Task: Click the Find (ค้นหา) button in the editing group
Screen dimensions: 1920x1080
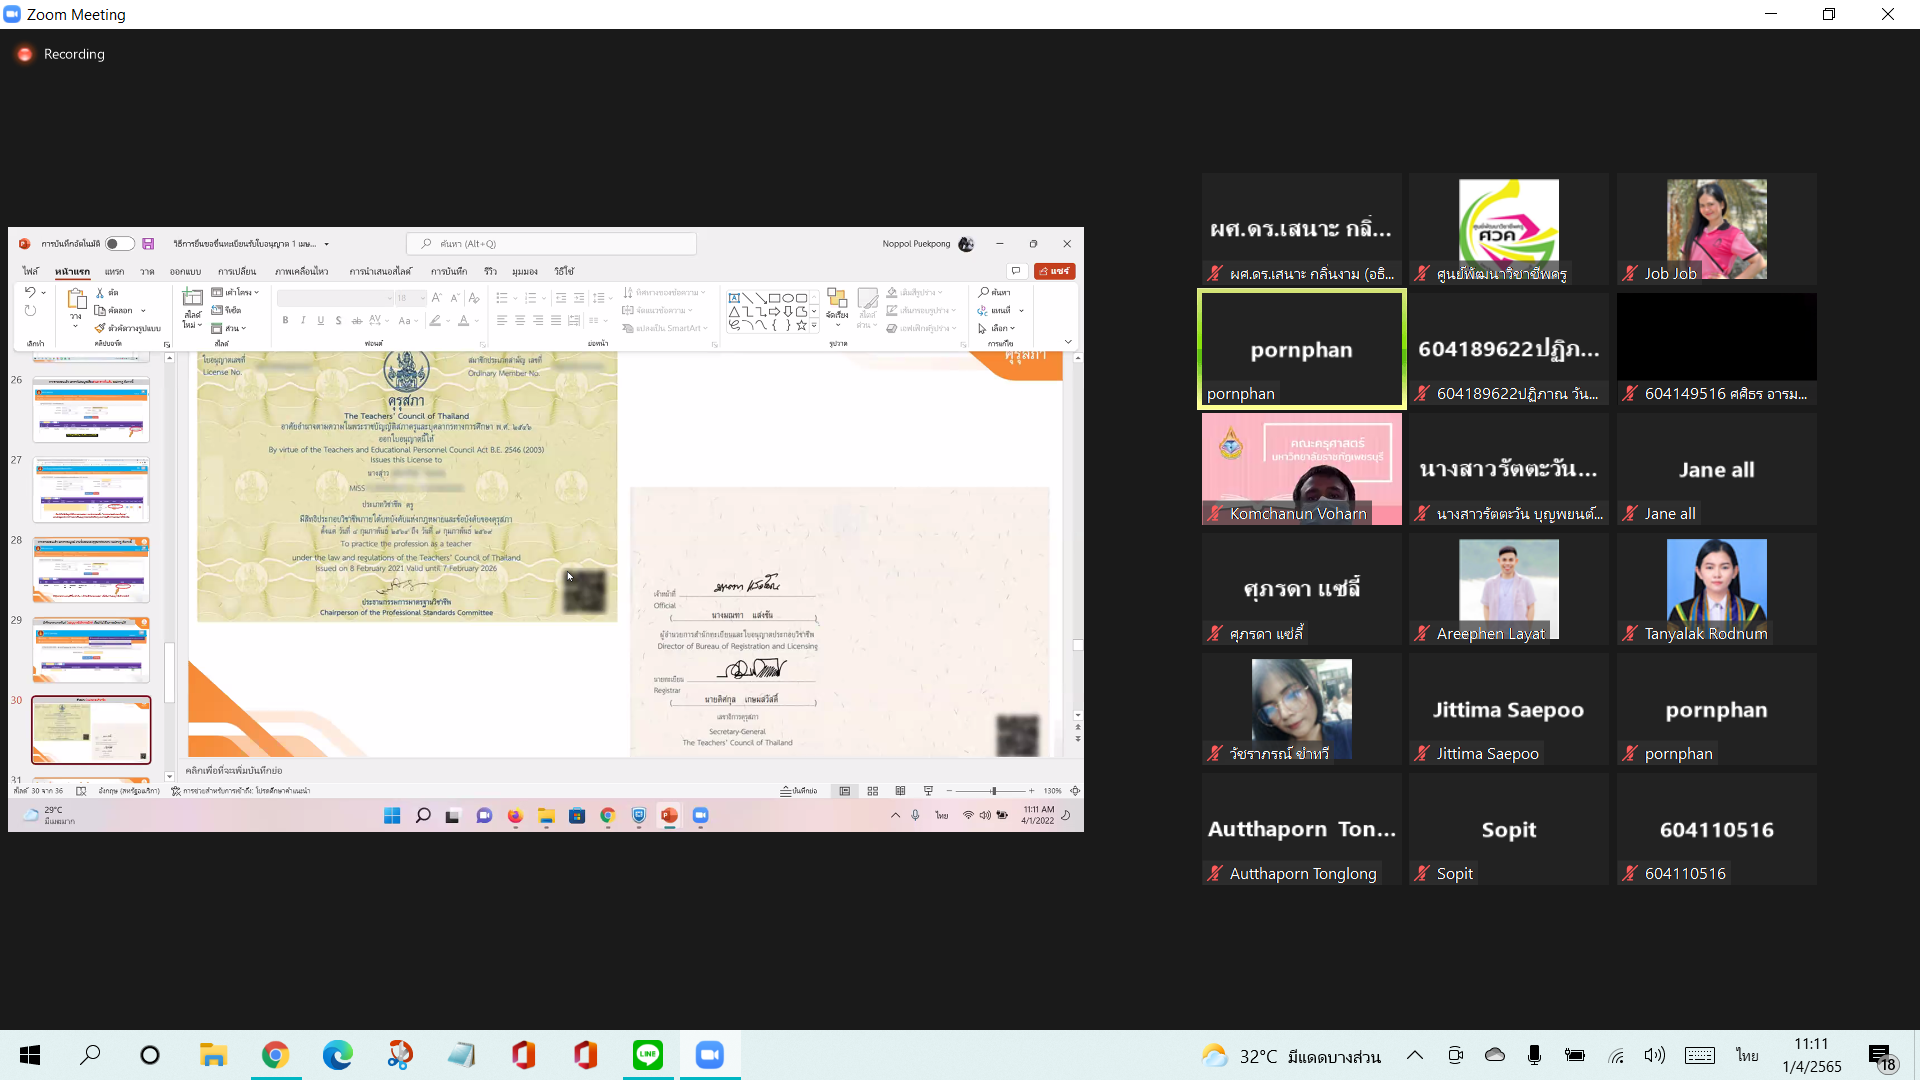Action: click(x=995, y=293)
